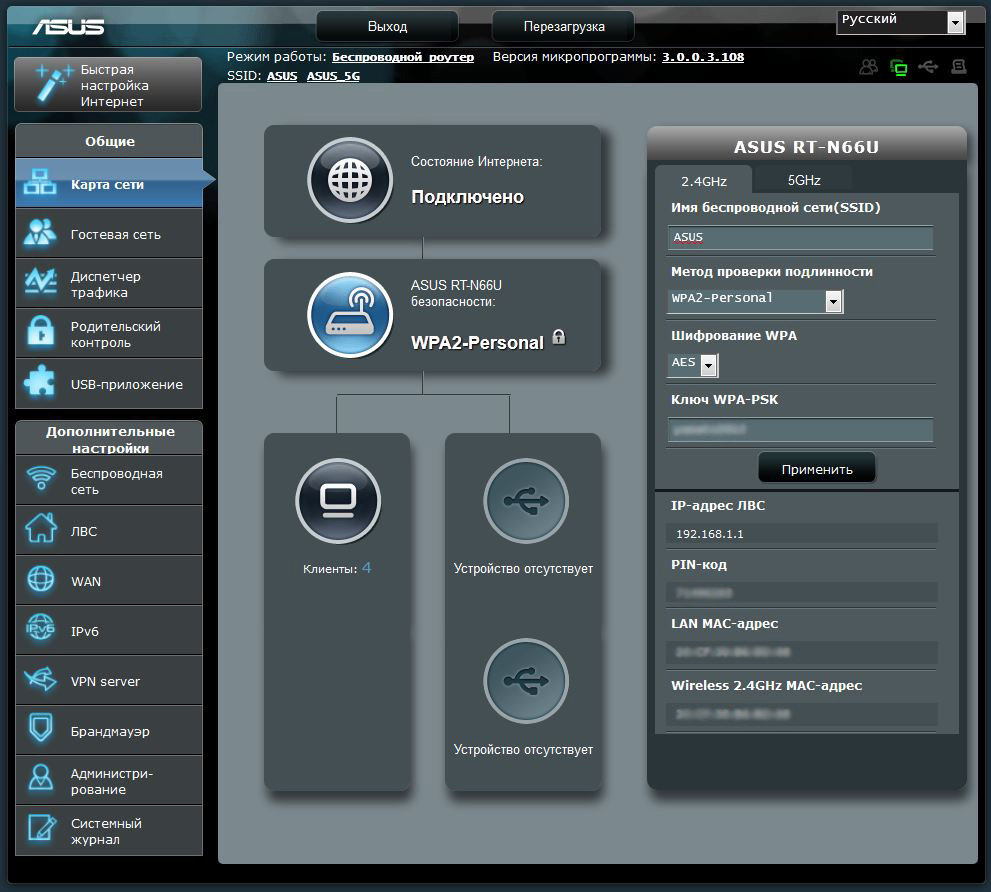Click the upper USB device icon
991x892 pixels.
coord(526,501)
